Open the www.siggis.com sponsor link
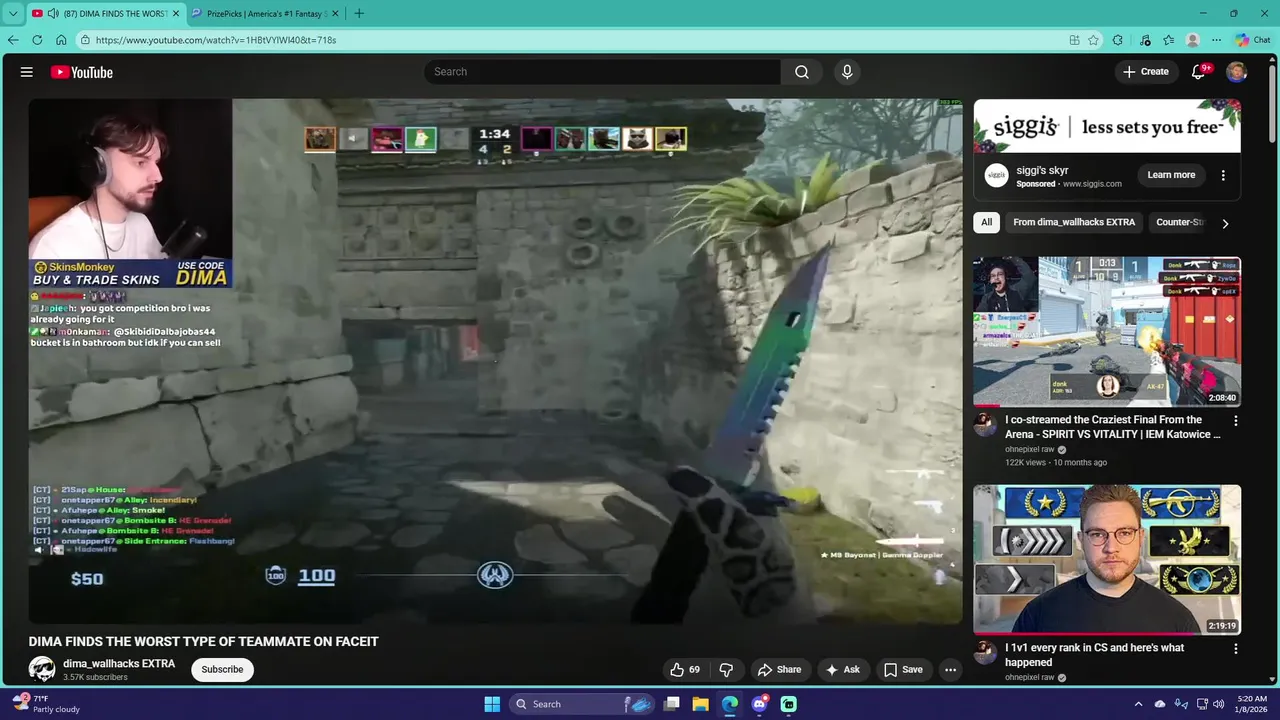 point(1092,184)
